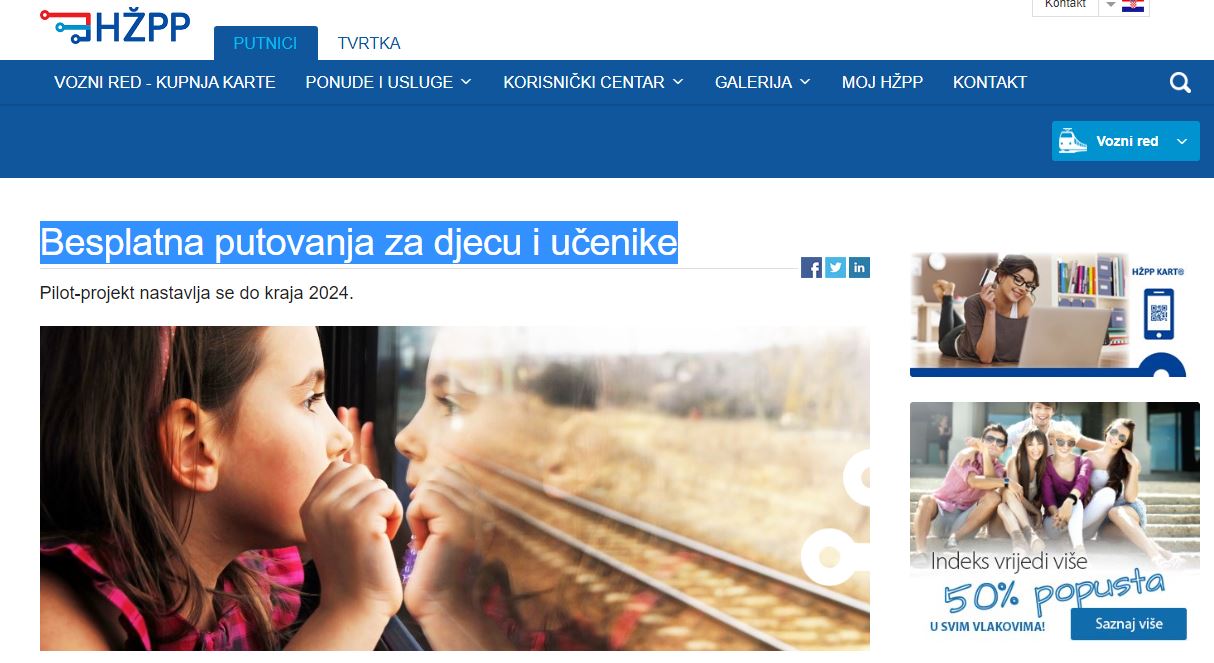
Task: Switch to the PUTNICI tab
Action: coord(266,43)
